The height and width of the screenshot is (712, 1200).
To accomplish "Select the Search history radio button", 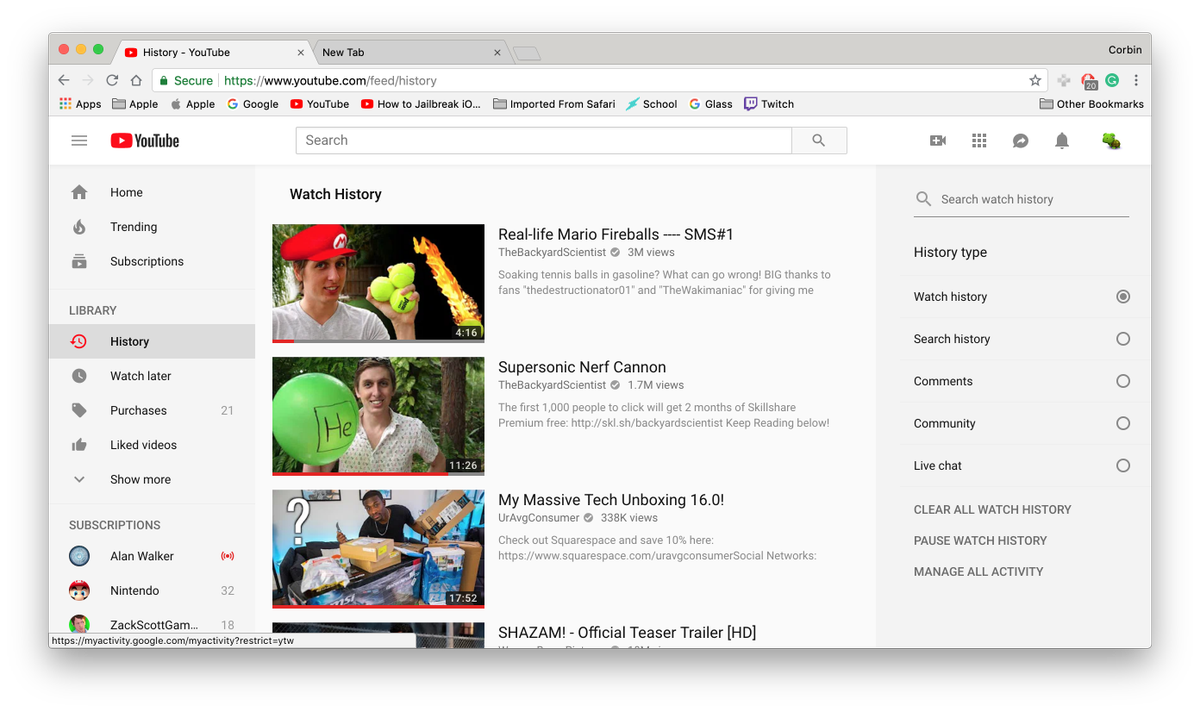I will [x=1123, y=338].
